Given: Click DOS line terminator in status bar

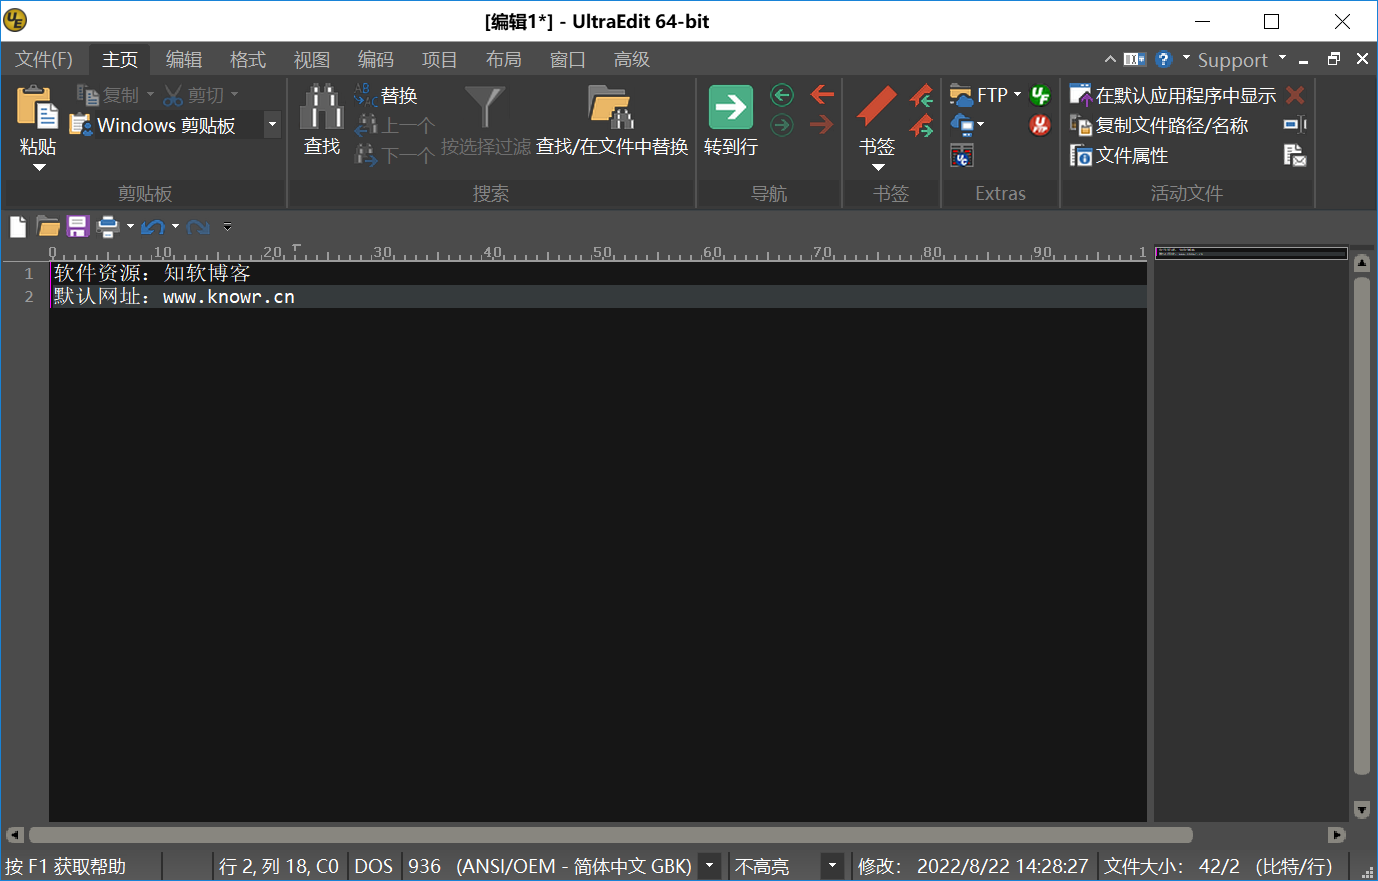Looking at the screenshot, I should [374, 866].
